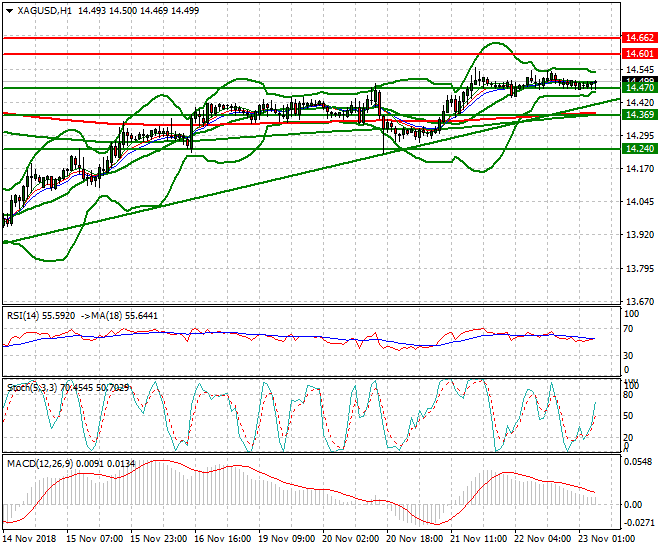Click the MACD 0.00 scale value
The width and height of the screenshot is (660, 550).
(x=632, y=505)
